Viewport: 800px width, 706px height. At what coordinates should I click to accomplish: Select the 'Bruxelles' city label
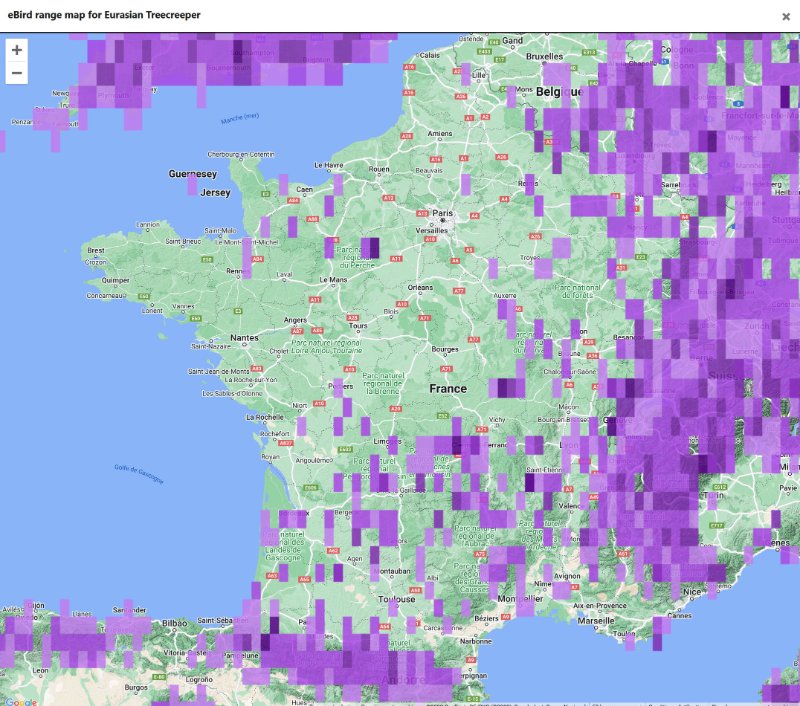[x=544, y=56]
